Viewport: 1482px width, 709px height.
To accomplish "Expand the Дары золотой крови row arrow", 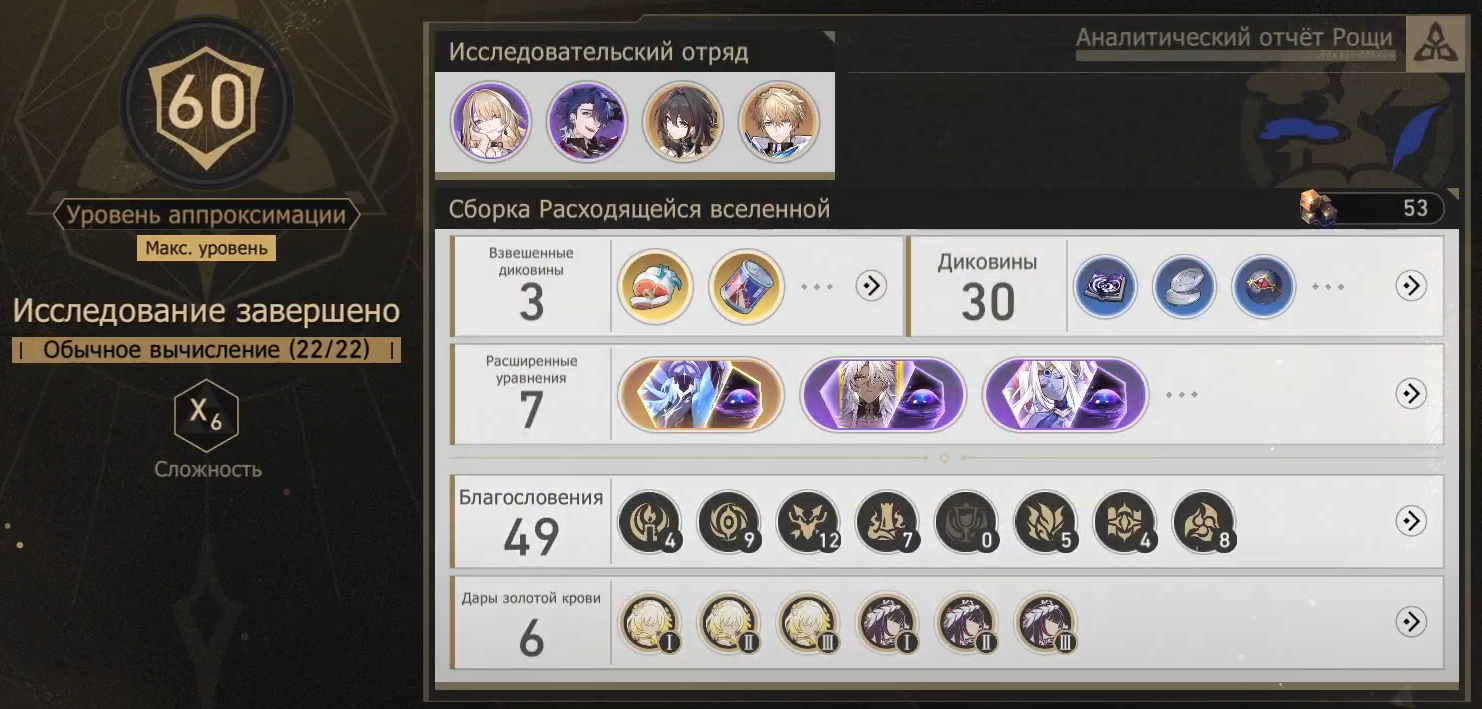I will point(1411,622).
